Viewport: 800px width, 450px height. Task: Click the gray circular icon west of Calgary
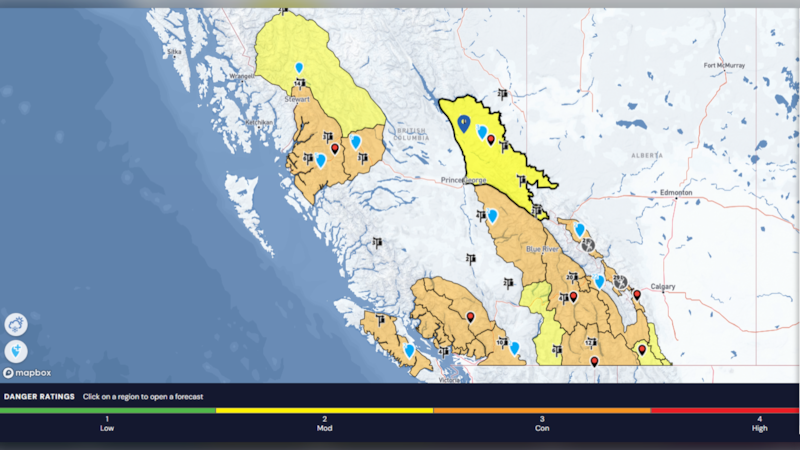[621, 282]
